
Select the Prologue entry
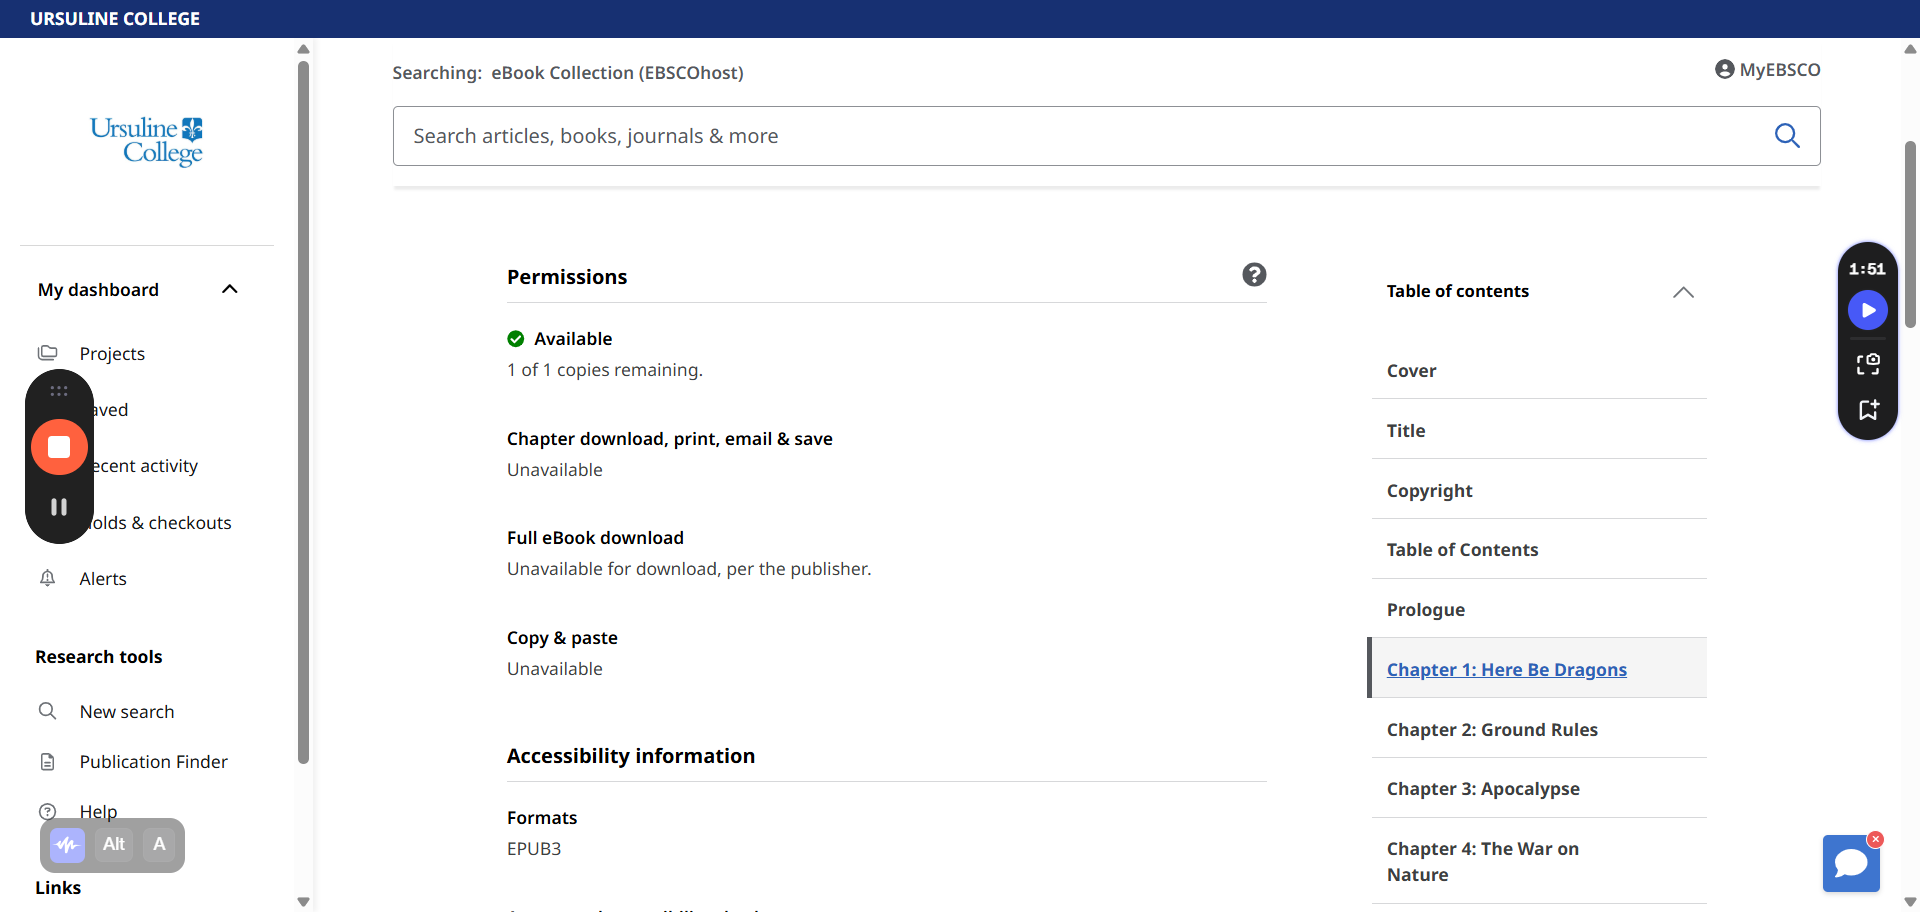point(1425,610)
